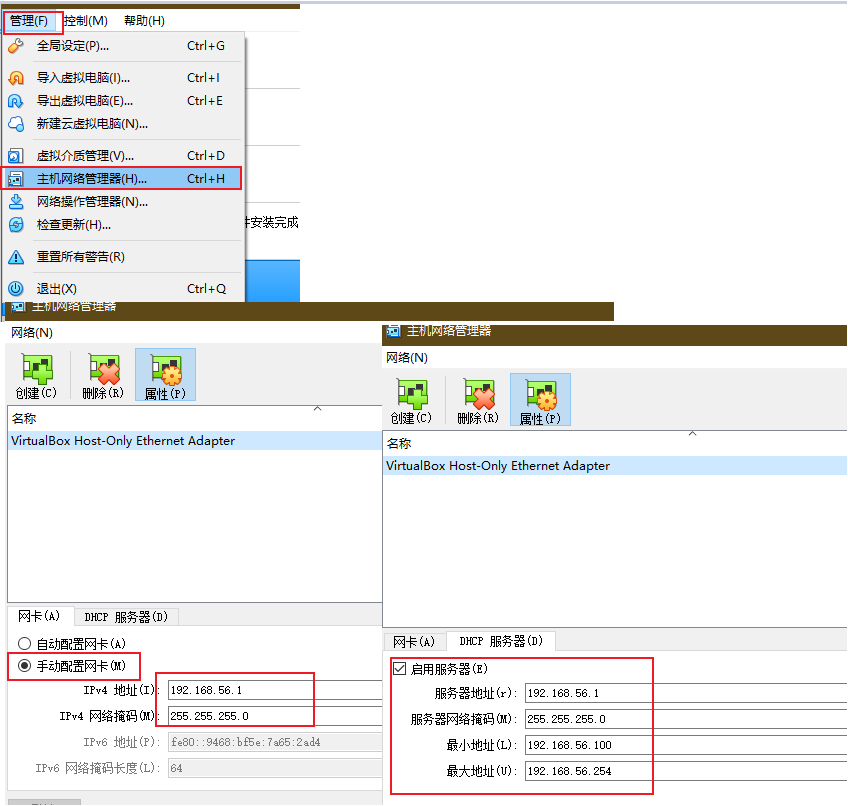Viewport: 848px width, 806px height.
Task: Open the 帮助(H) menu
Action: coord(144,21)
